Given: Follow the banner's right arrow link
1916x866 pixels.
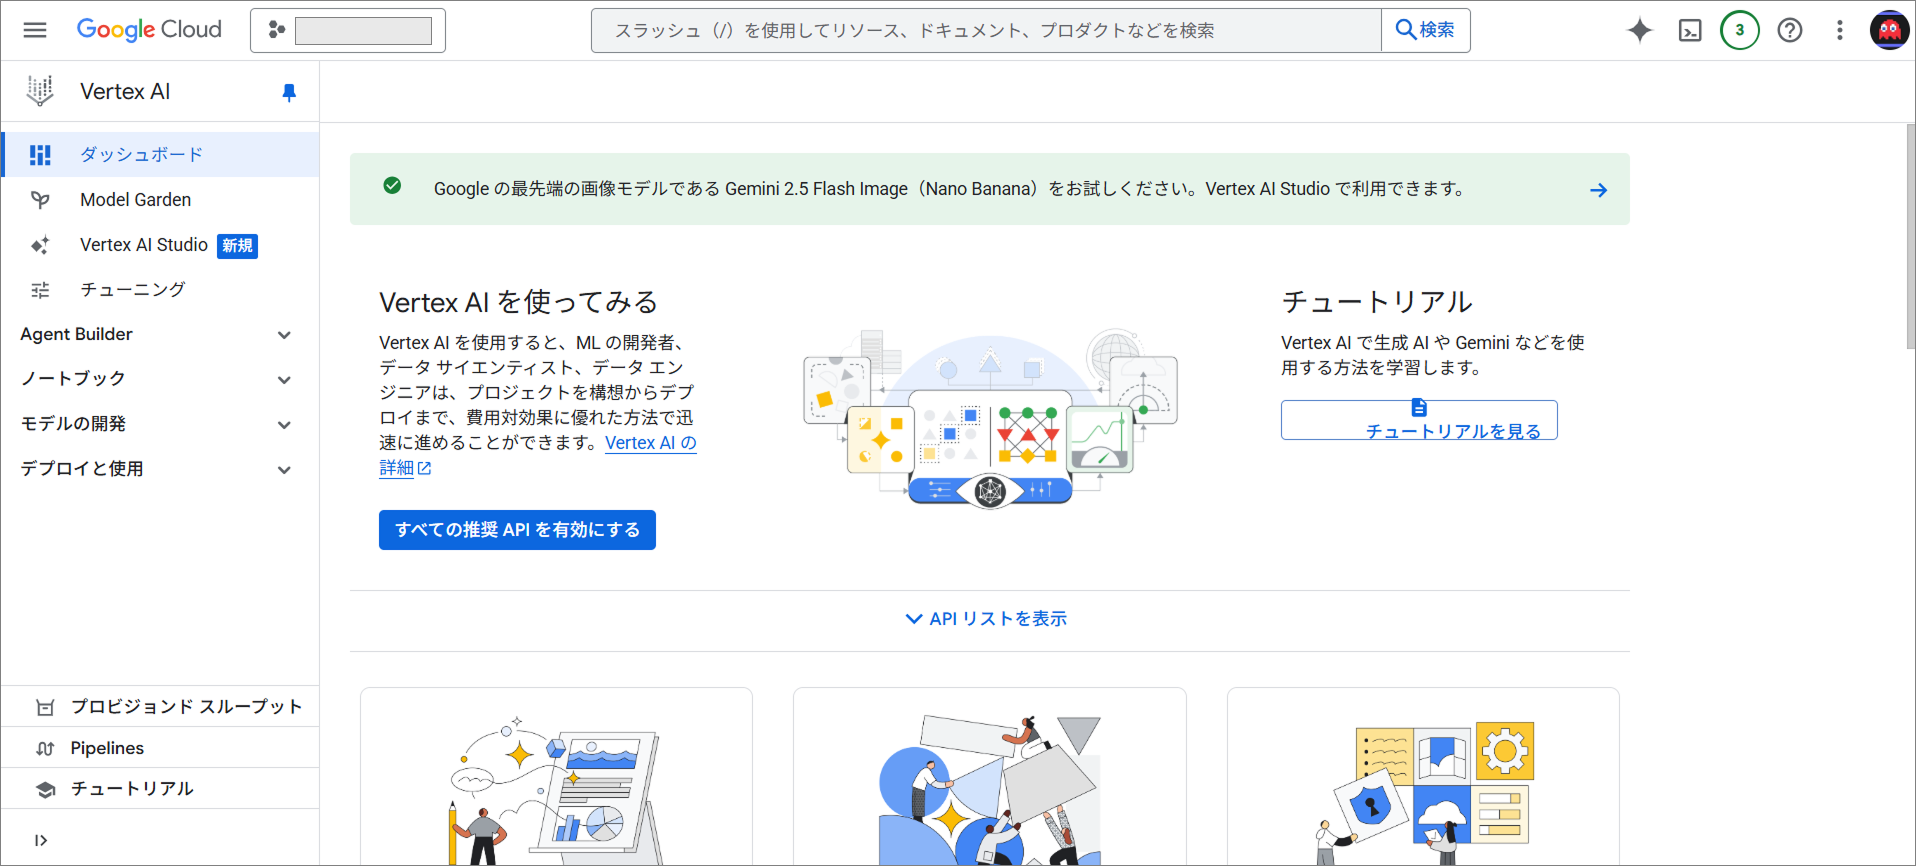Looking at the screenshot, I should [1598, 190].
